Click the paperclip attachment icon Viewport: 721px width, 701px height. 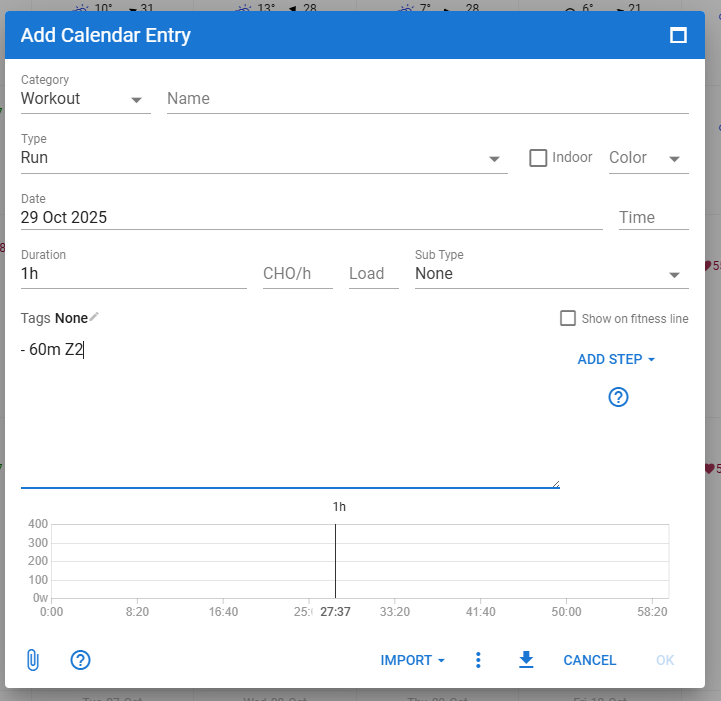pos(32,660)
